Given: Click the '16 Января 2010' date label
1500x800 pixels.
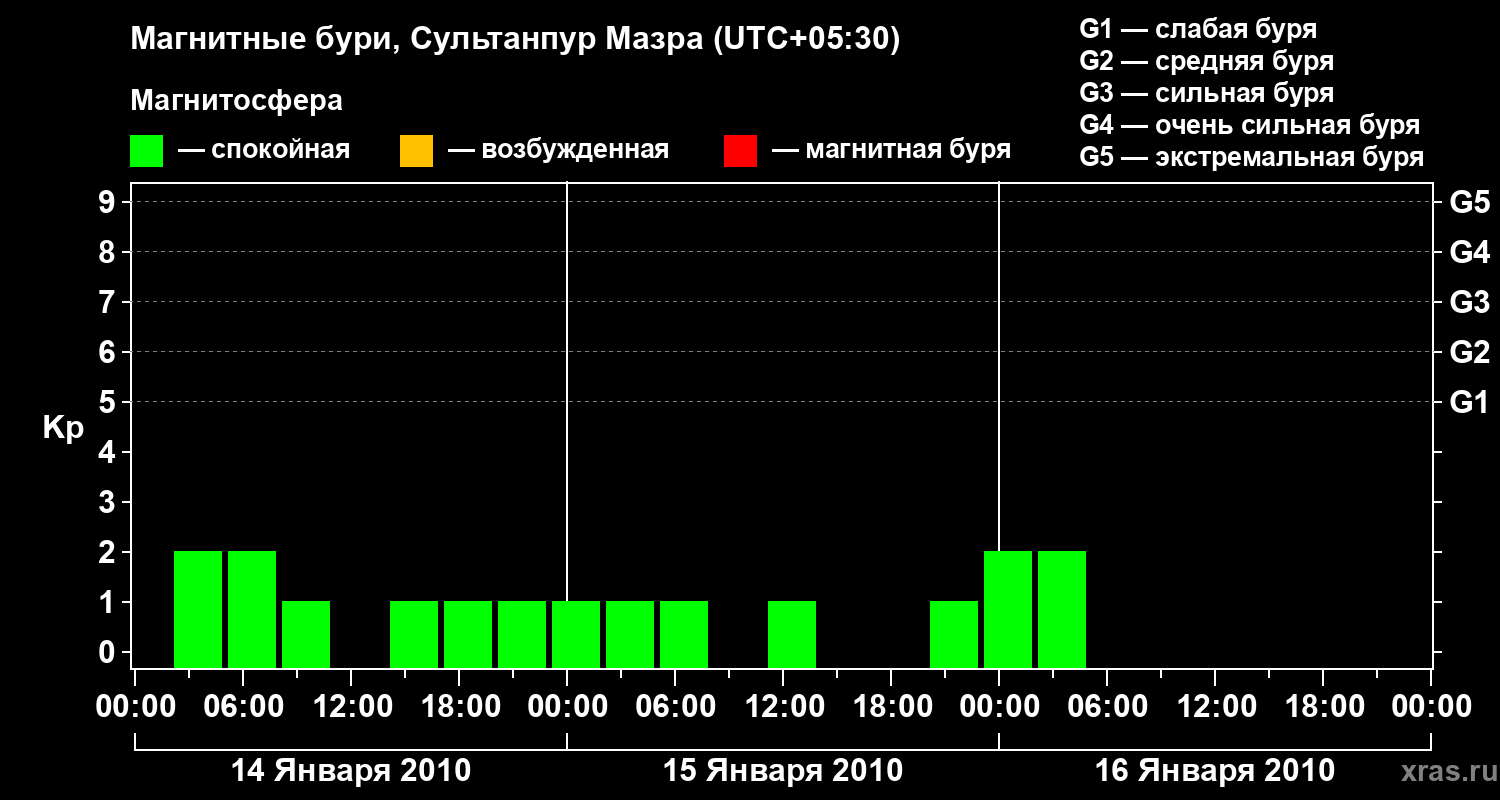Looking at the screenshot, I should coord(1215,770).
